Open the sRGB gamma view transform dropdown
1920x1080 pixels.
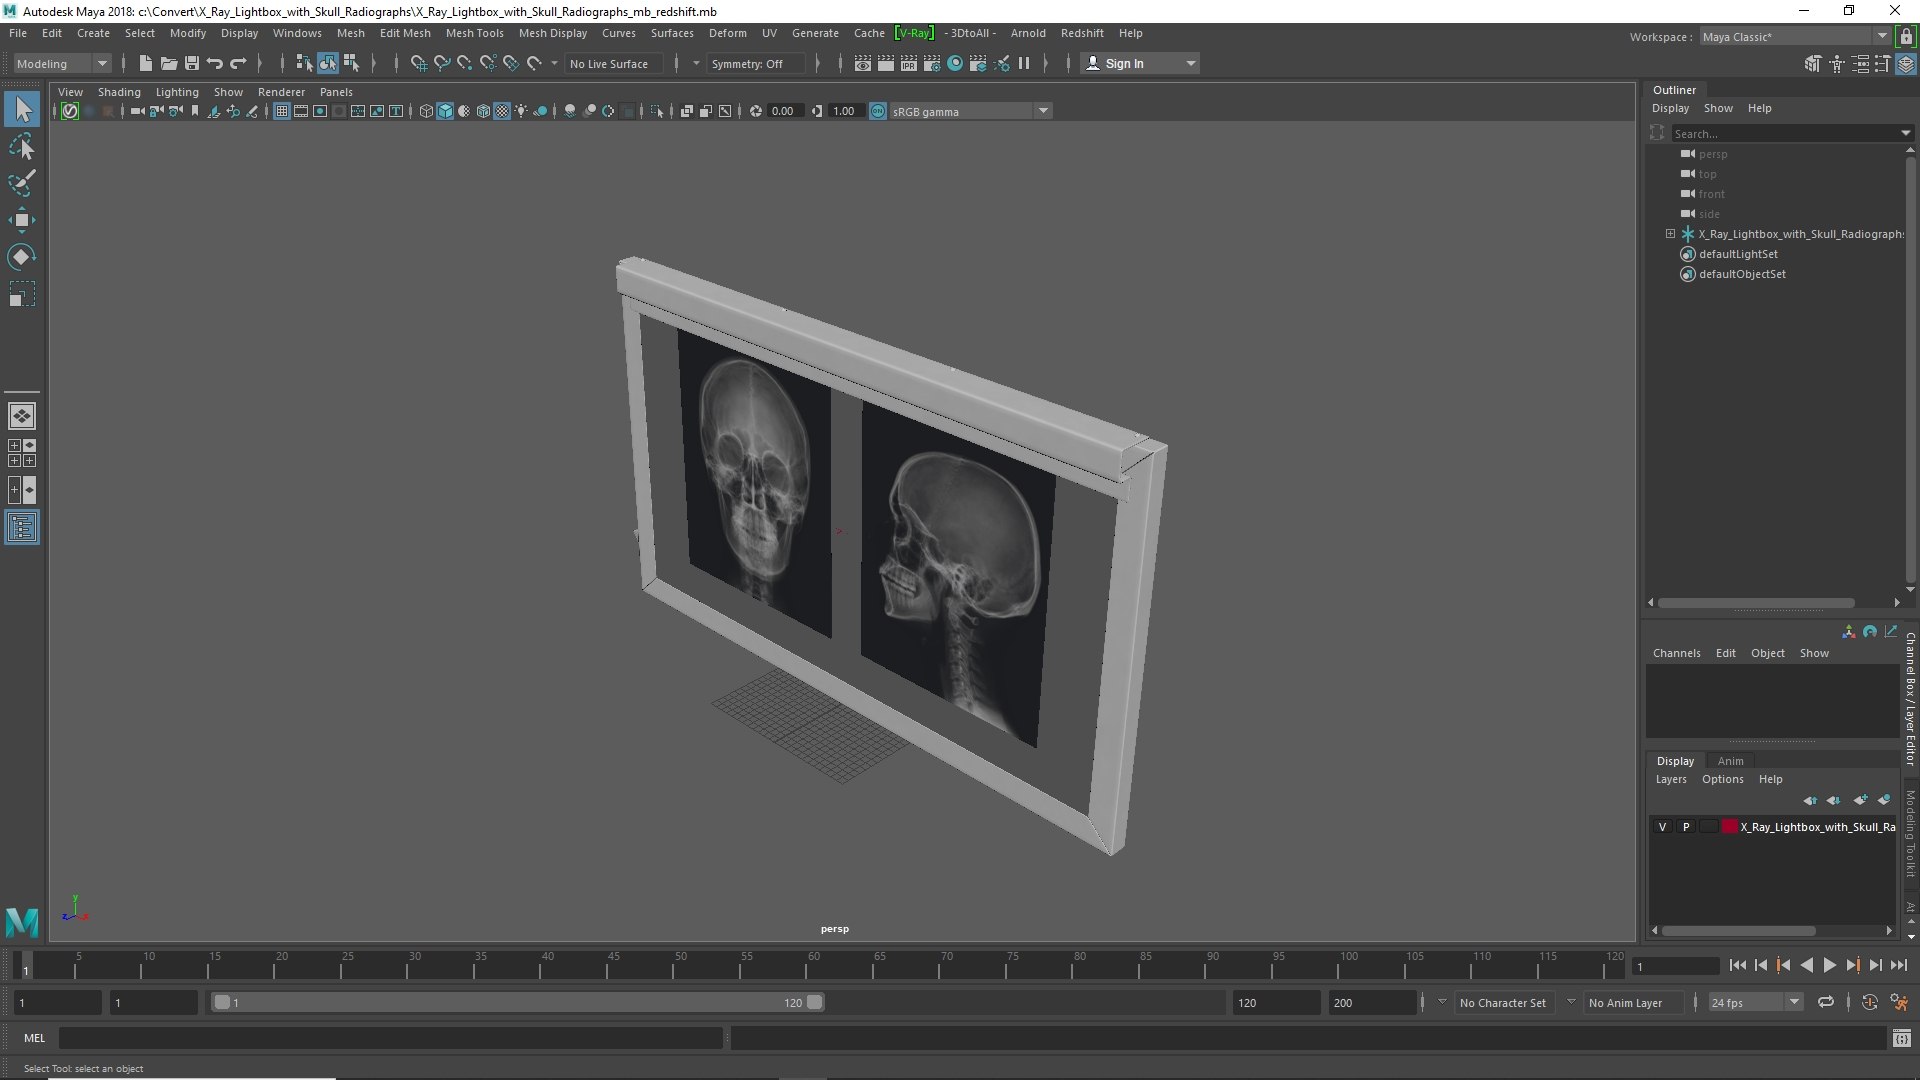[970, 111]
